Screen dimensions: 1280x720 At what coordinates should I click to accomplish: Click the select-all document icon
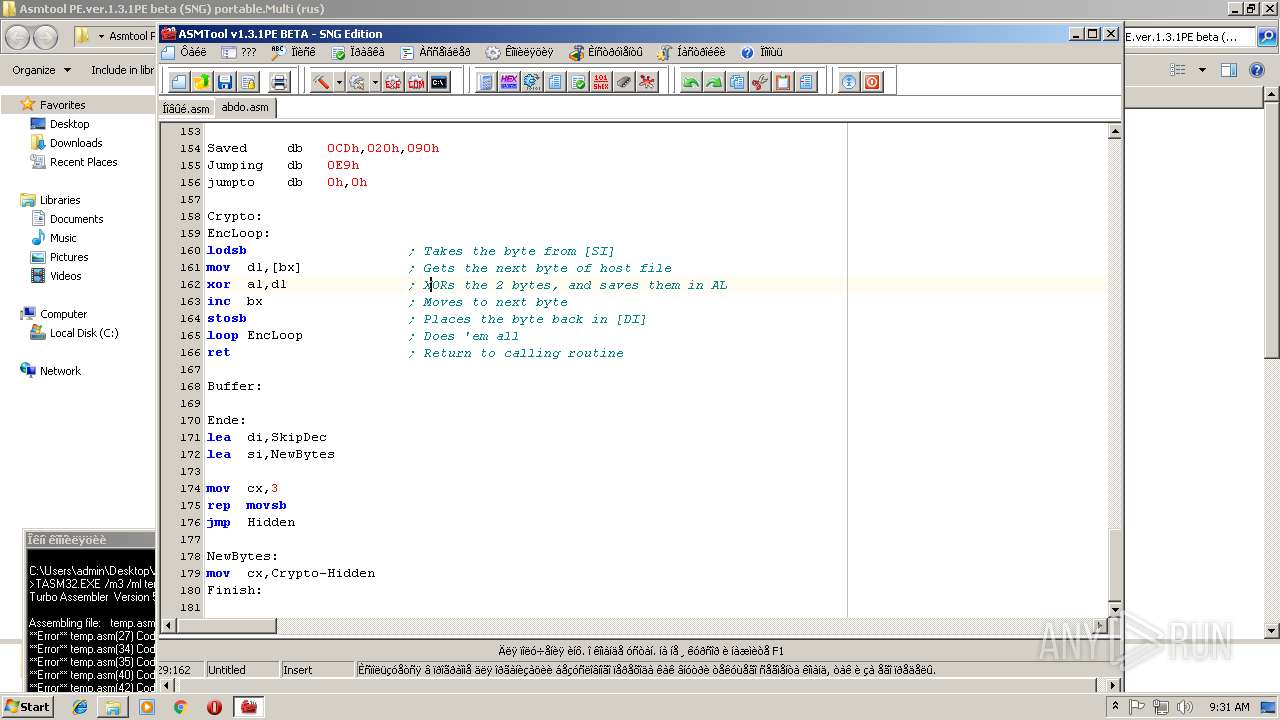point(806,82)
